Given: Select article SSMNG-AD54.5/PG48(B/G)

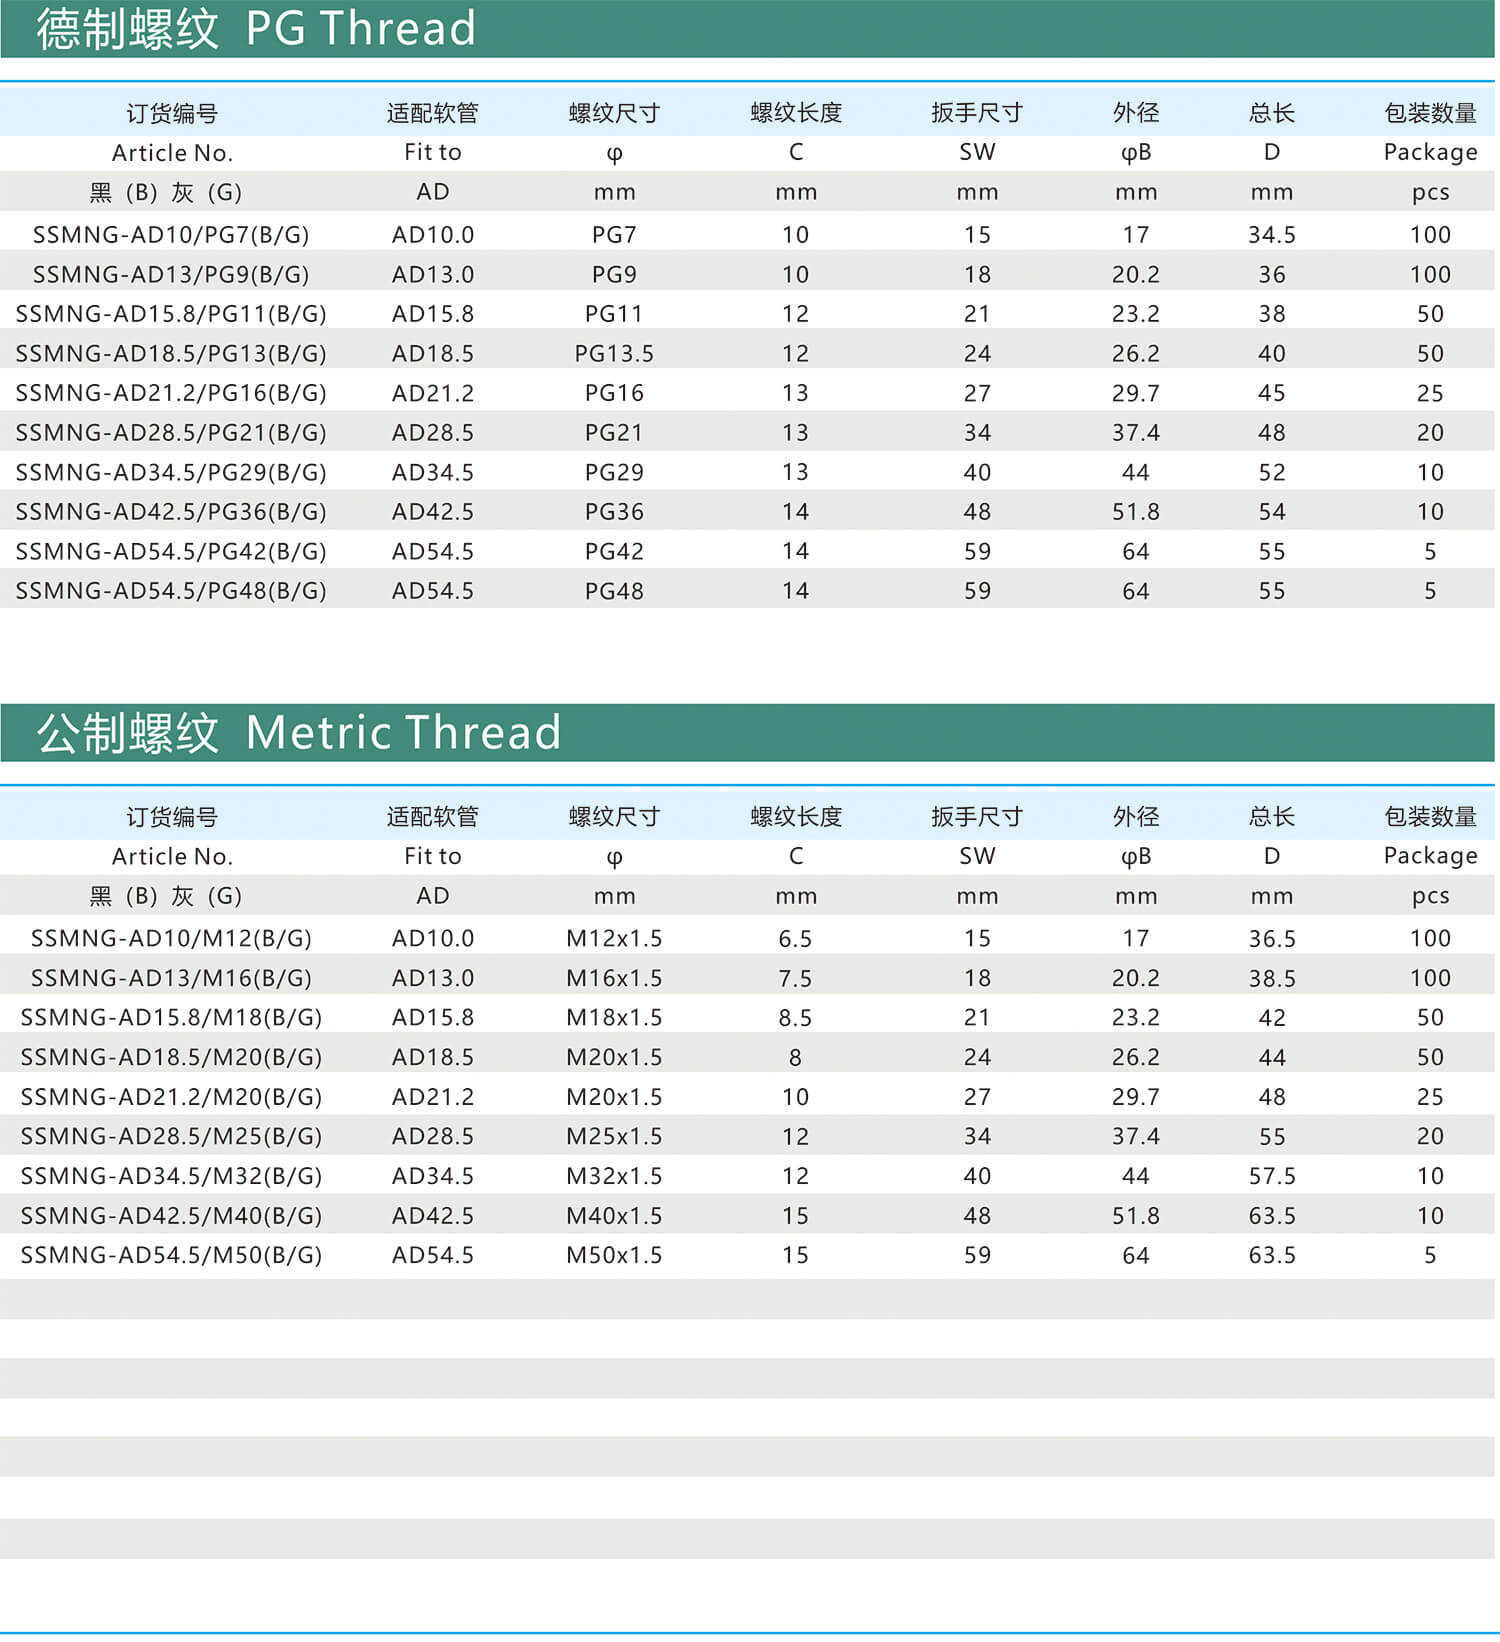Looking at the screenshot, I should [171, 591].
